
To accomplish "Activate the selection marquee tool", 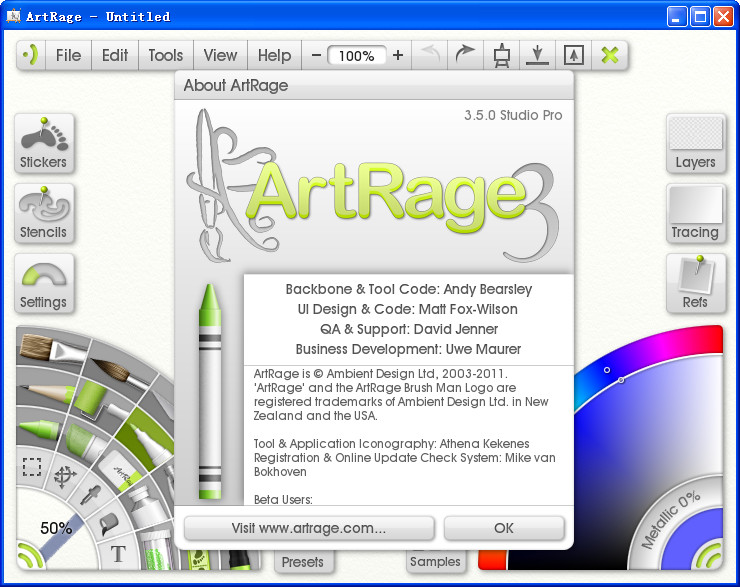I will click(32, 467).
